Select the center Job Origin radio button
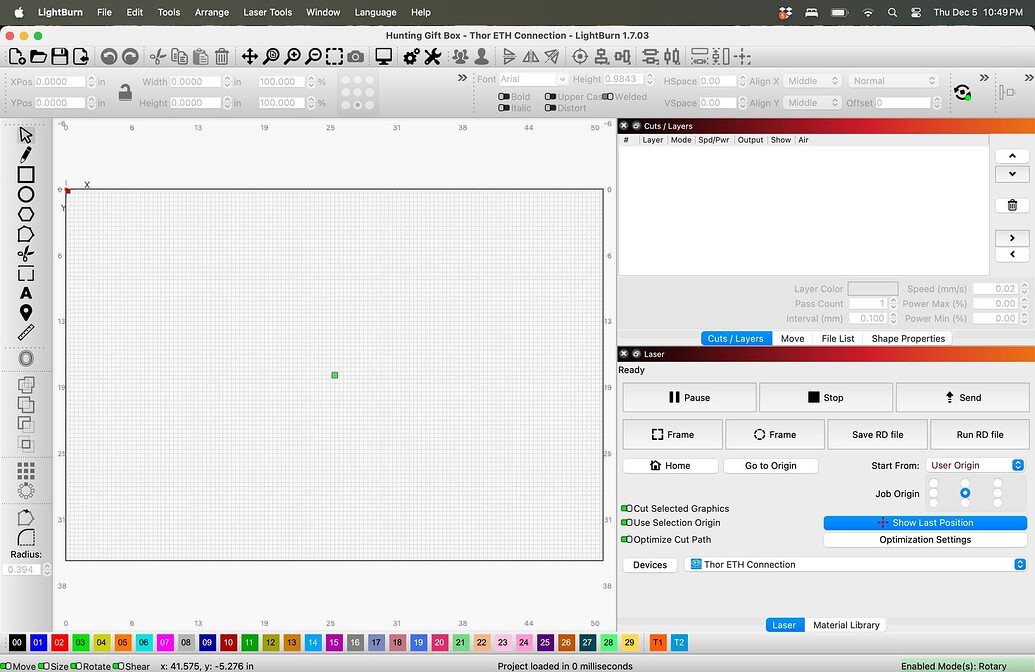Viewport: 1035px width, 672px height. 964,492
